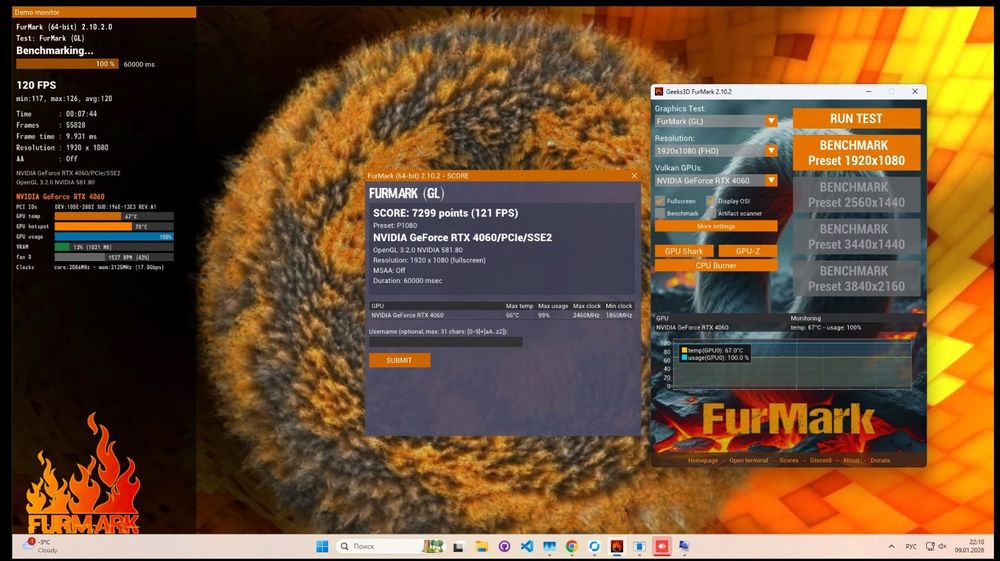Click the VRAM usage bar in monitor
Screen dimensions: 1000x561
click(114, 247)
